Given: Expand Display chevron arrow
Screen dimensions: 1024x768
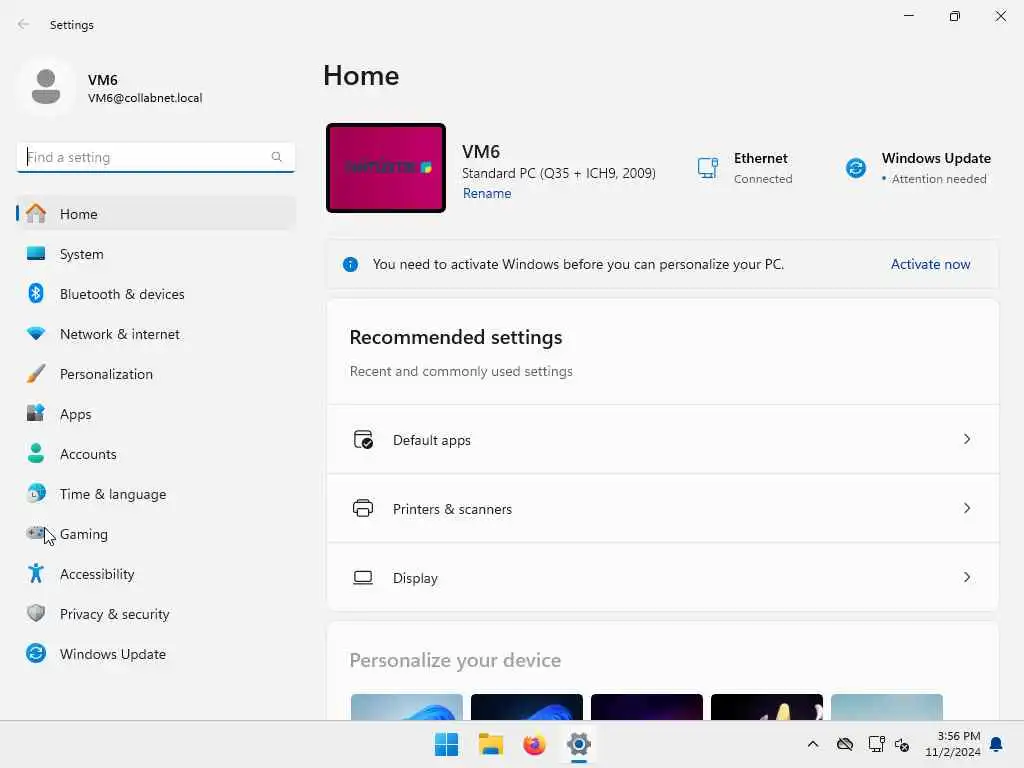Looking at the screenshot, I should click(967, 577).
